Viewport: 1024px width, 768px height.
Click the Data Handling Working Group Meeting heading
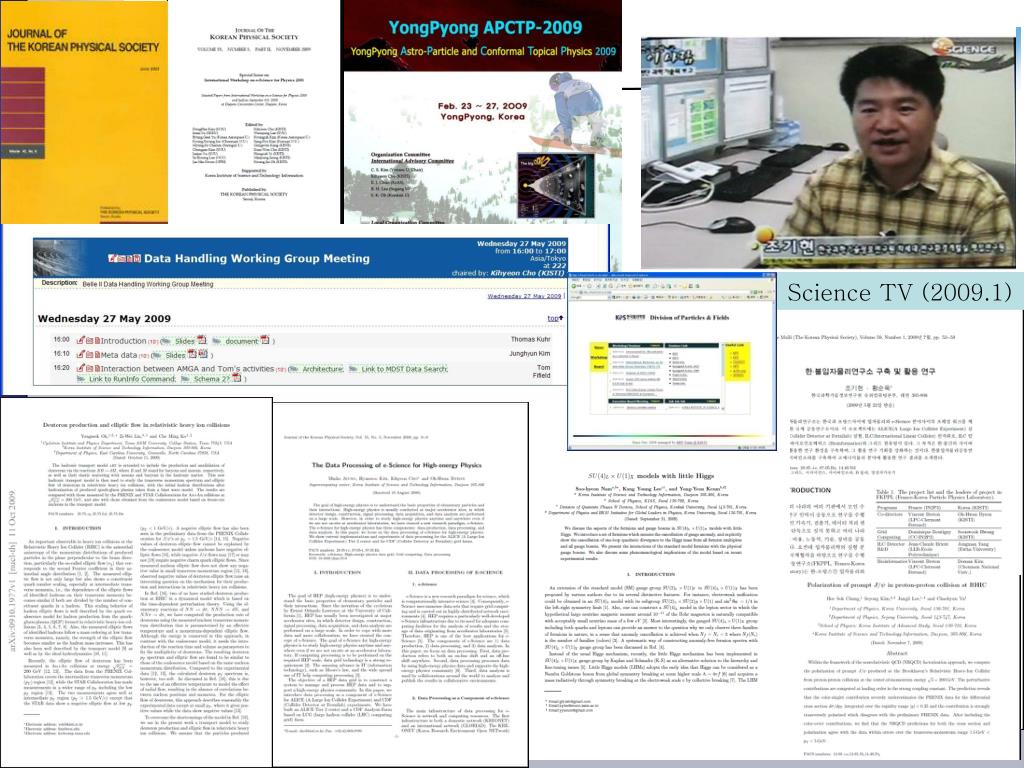tap(257, 258)
